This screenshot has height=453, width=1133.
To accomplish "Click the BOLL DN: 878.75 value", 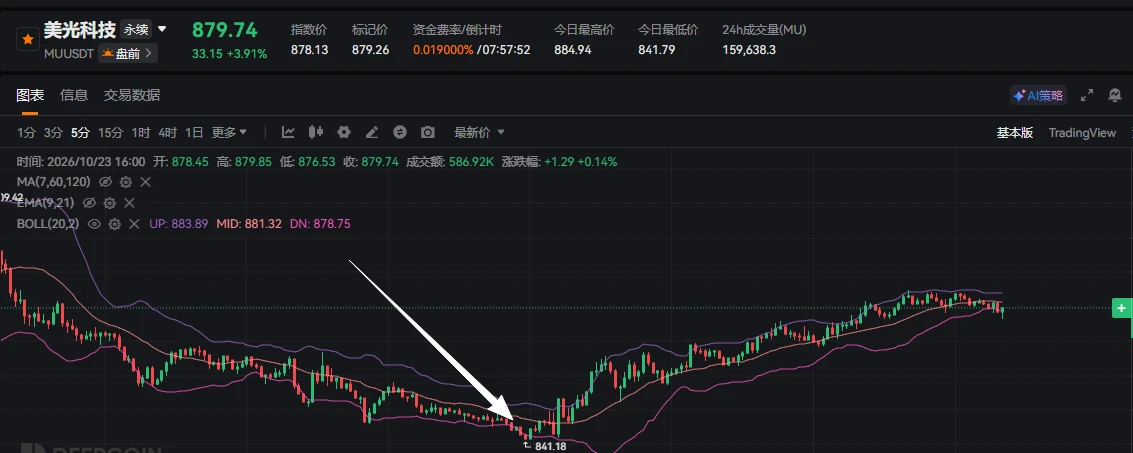I will coord(320,224).
